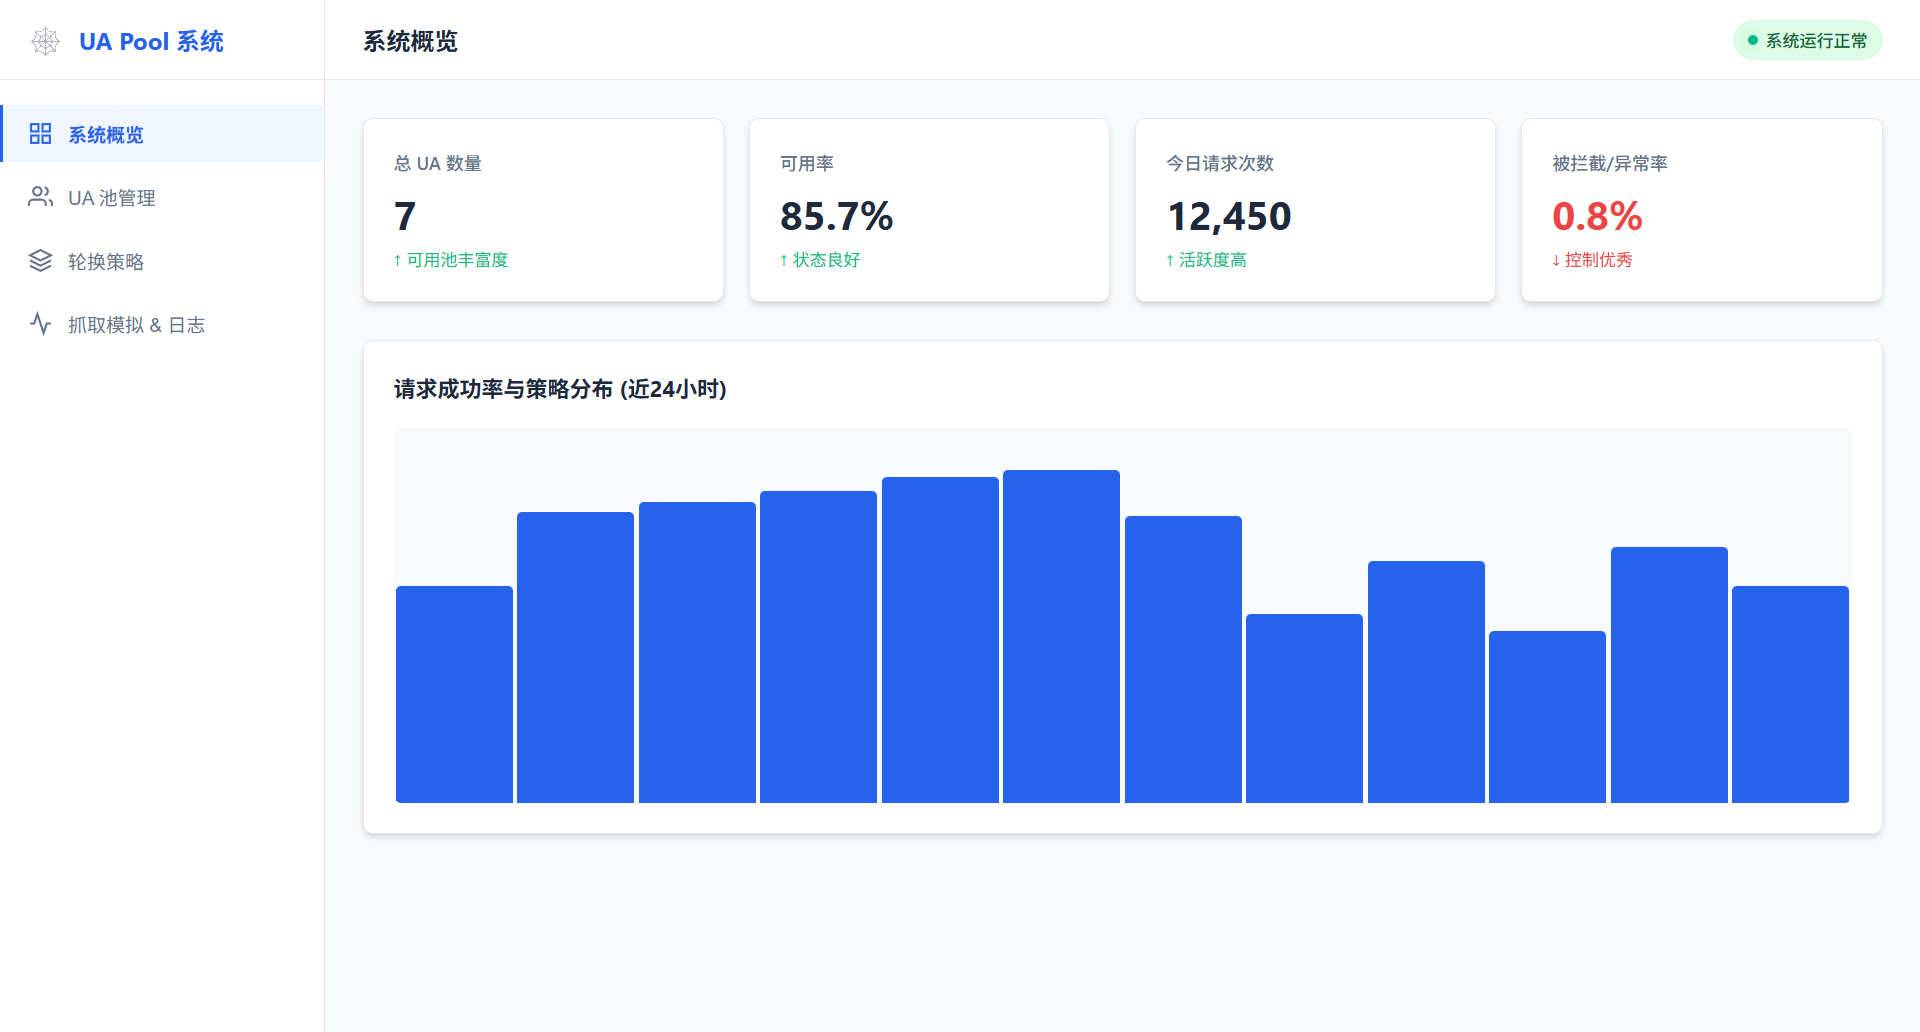This screenshot has height=1032, width=1920.
Task: Click the UA Pool 系统 title
Action: point(151,41)
